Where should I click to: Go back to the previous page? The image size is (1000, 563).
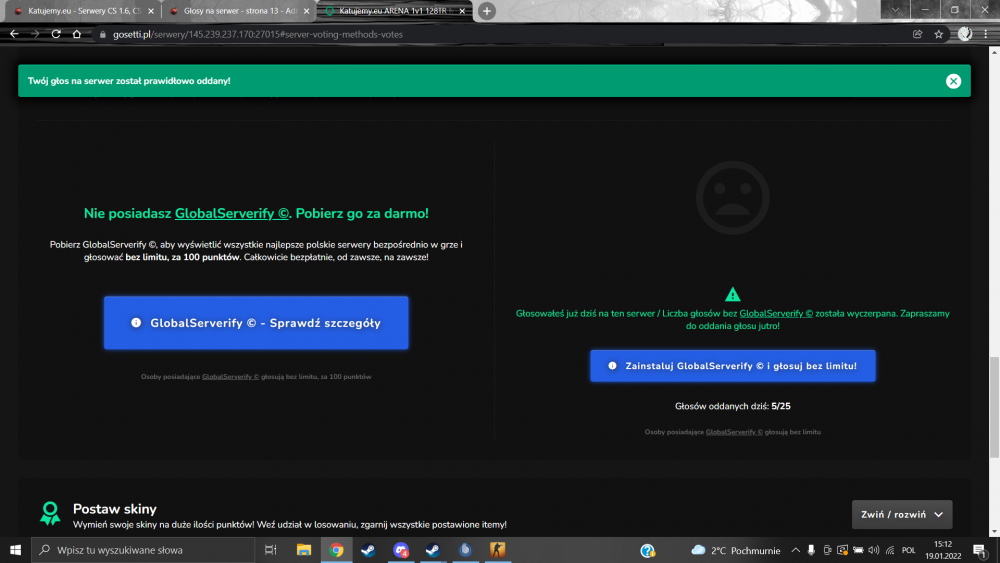point(14,34)
